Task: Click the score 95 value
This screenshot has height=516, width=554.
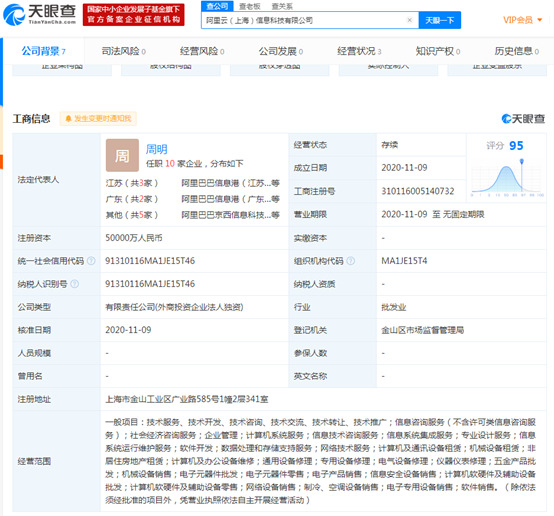Action: (516, 146)
